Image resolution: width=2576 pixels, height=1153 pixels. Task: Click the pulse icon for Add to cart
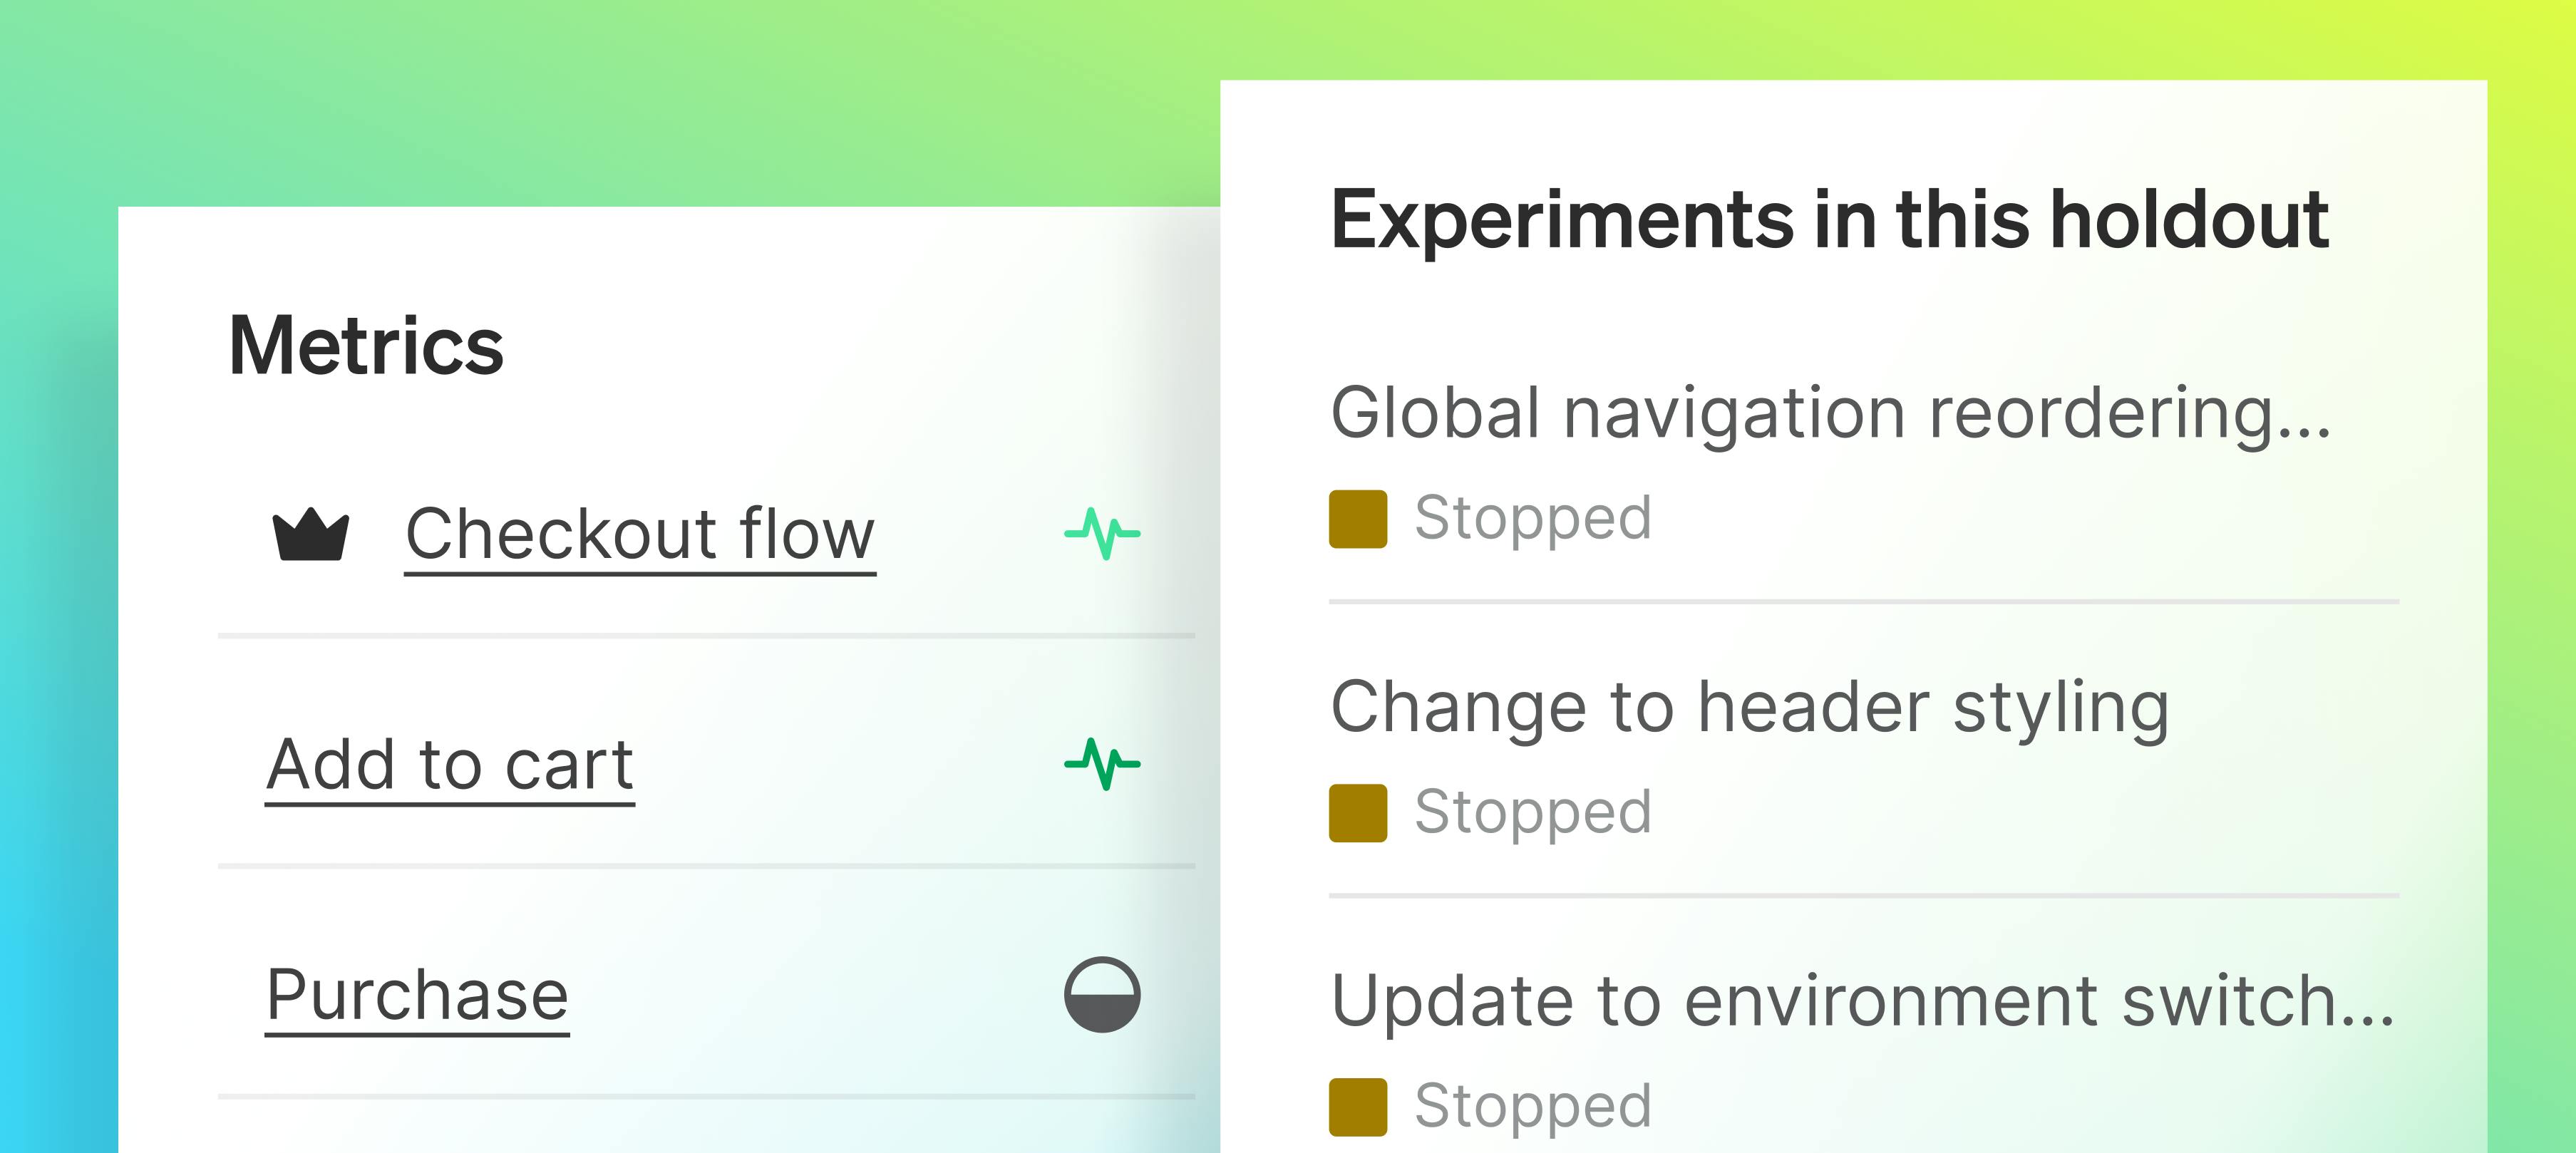click(x=1102, y=764)
